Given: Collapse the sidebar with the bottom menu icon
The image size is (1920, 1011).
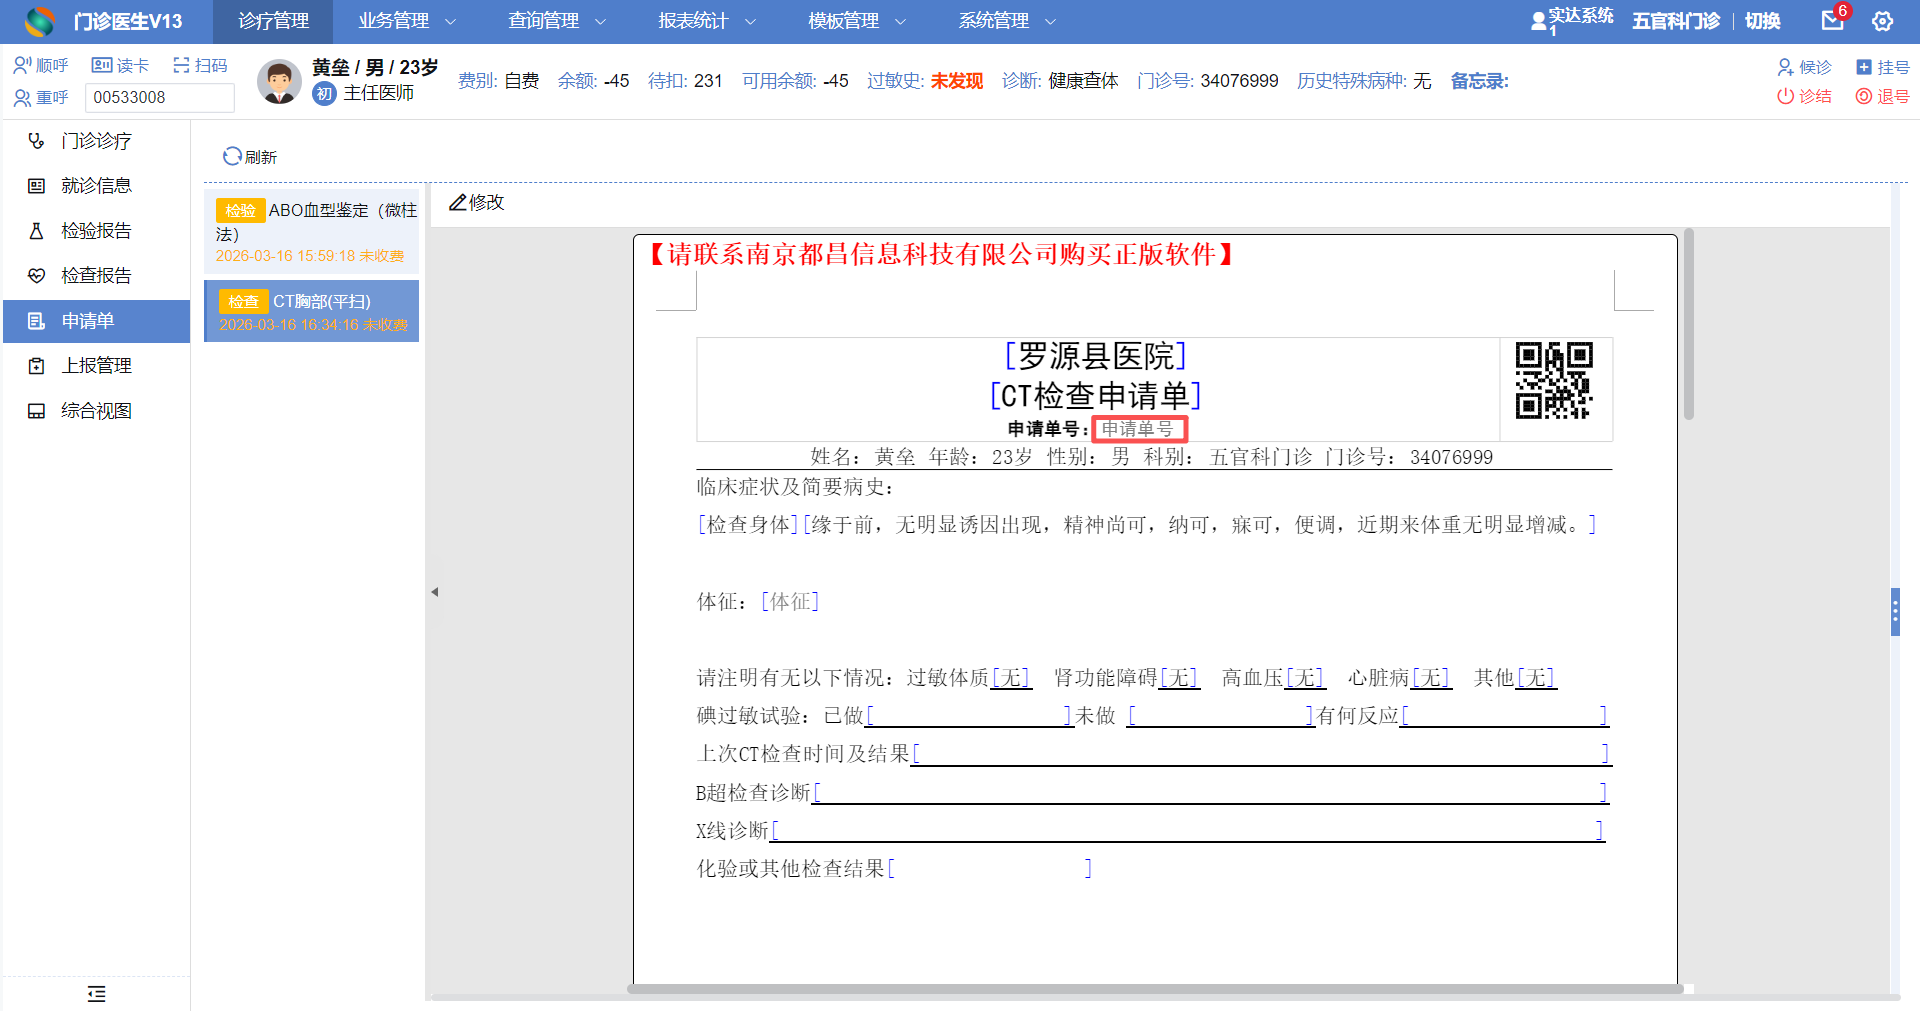Looking at the screenshot, I should click(97, 994).
